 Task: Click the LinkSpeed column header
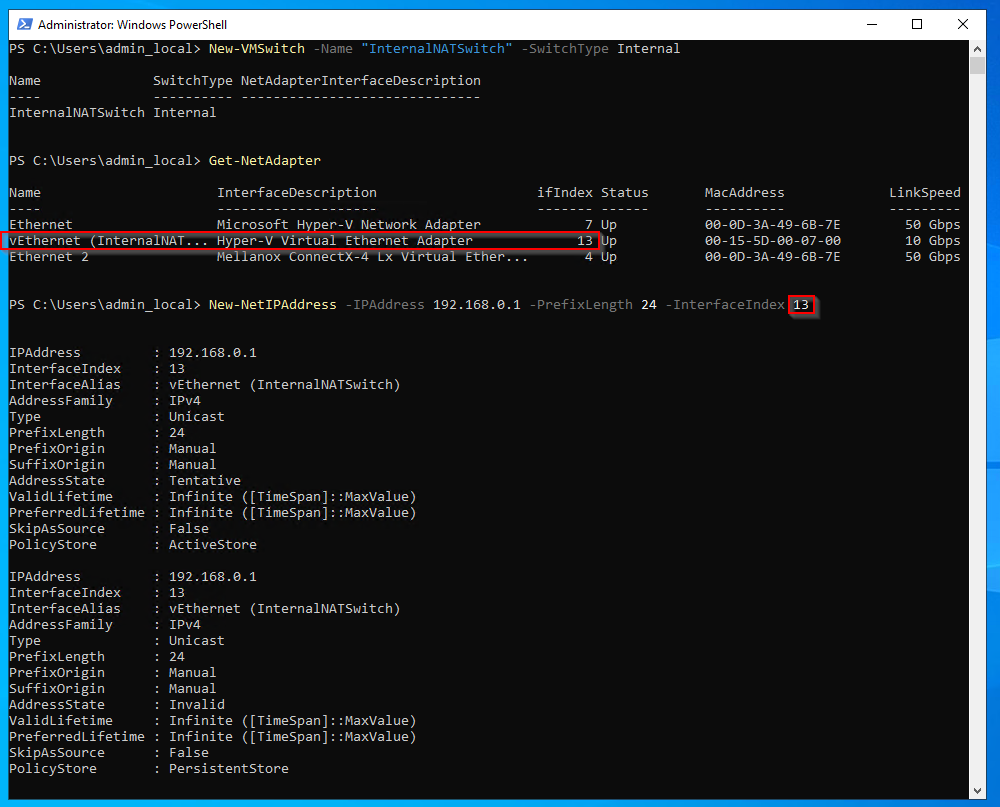click(x=925, y=193)
